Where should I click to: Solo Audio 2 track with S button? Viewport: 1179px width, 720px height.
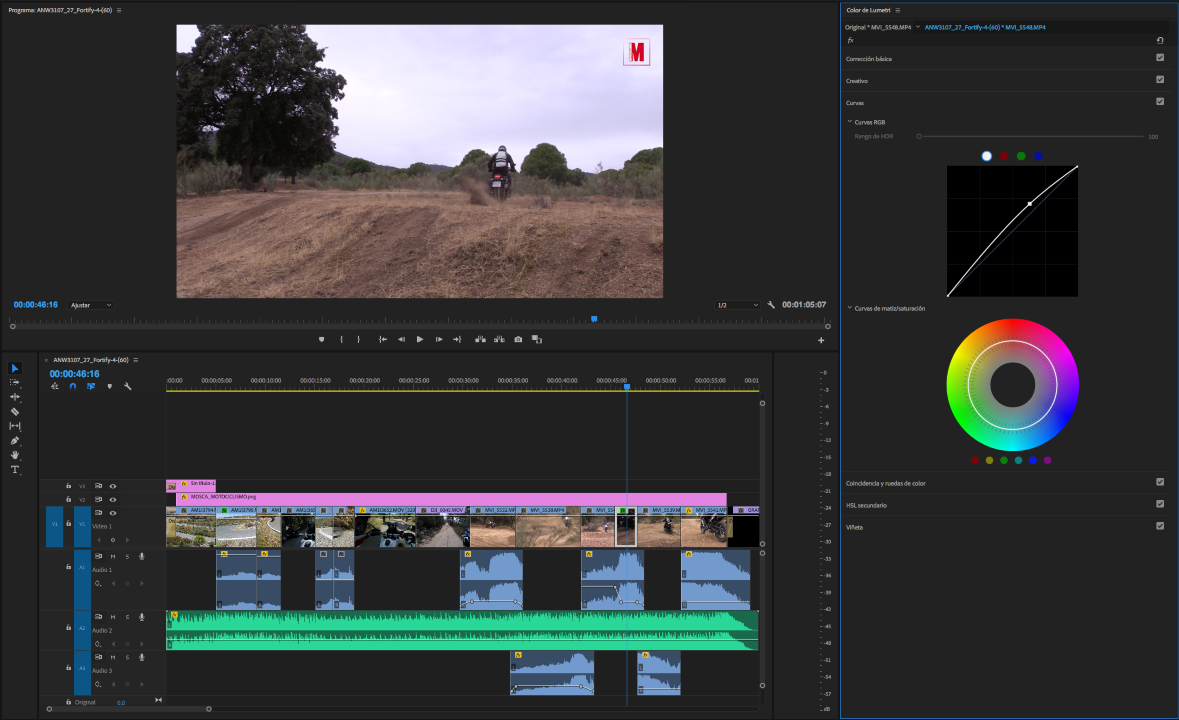pyautogui.click(x=127, y=617)
